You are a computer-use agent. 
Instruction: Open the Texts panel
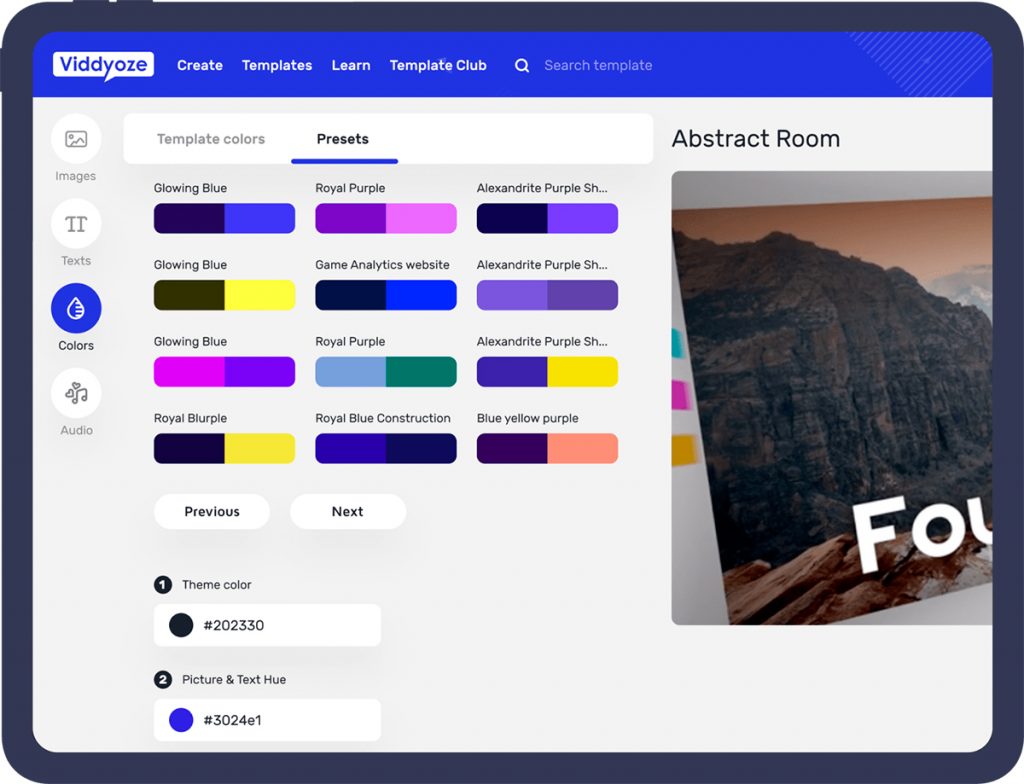point(75,232)
